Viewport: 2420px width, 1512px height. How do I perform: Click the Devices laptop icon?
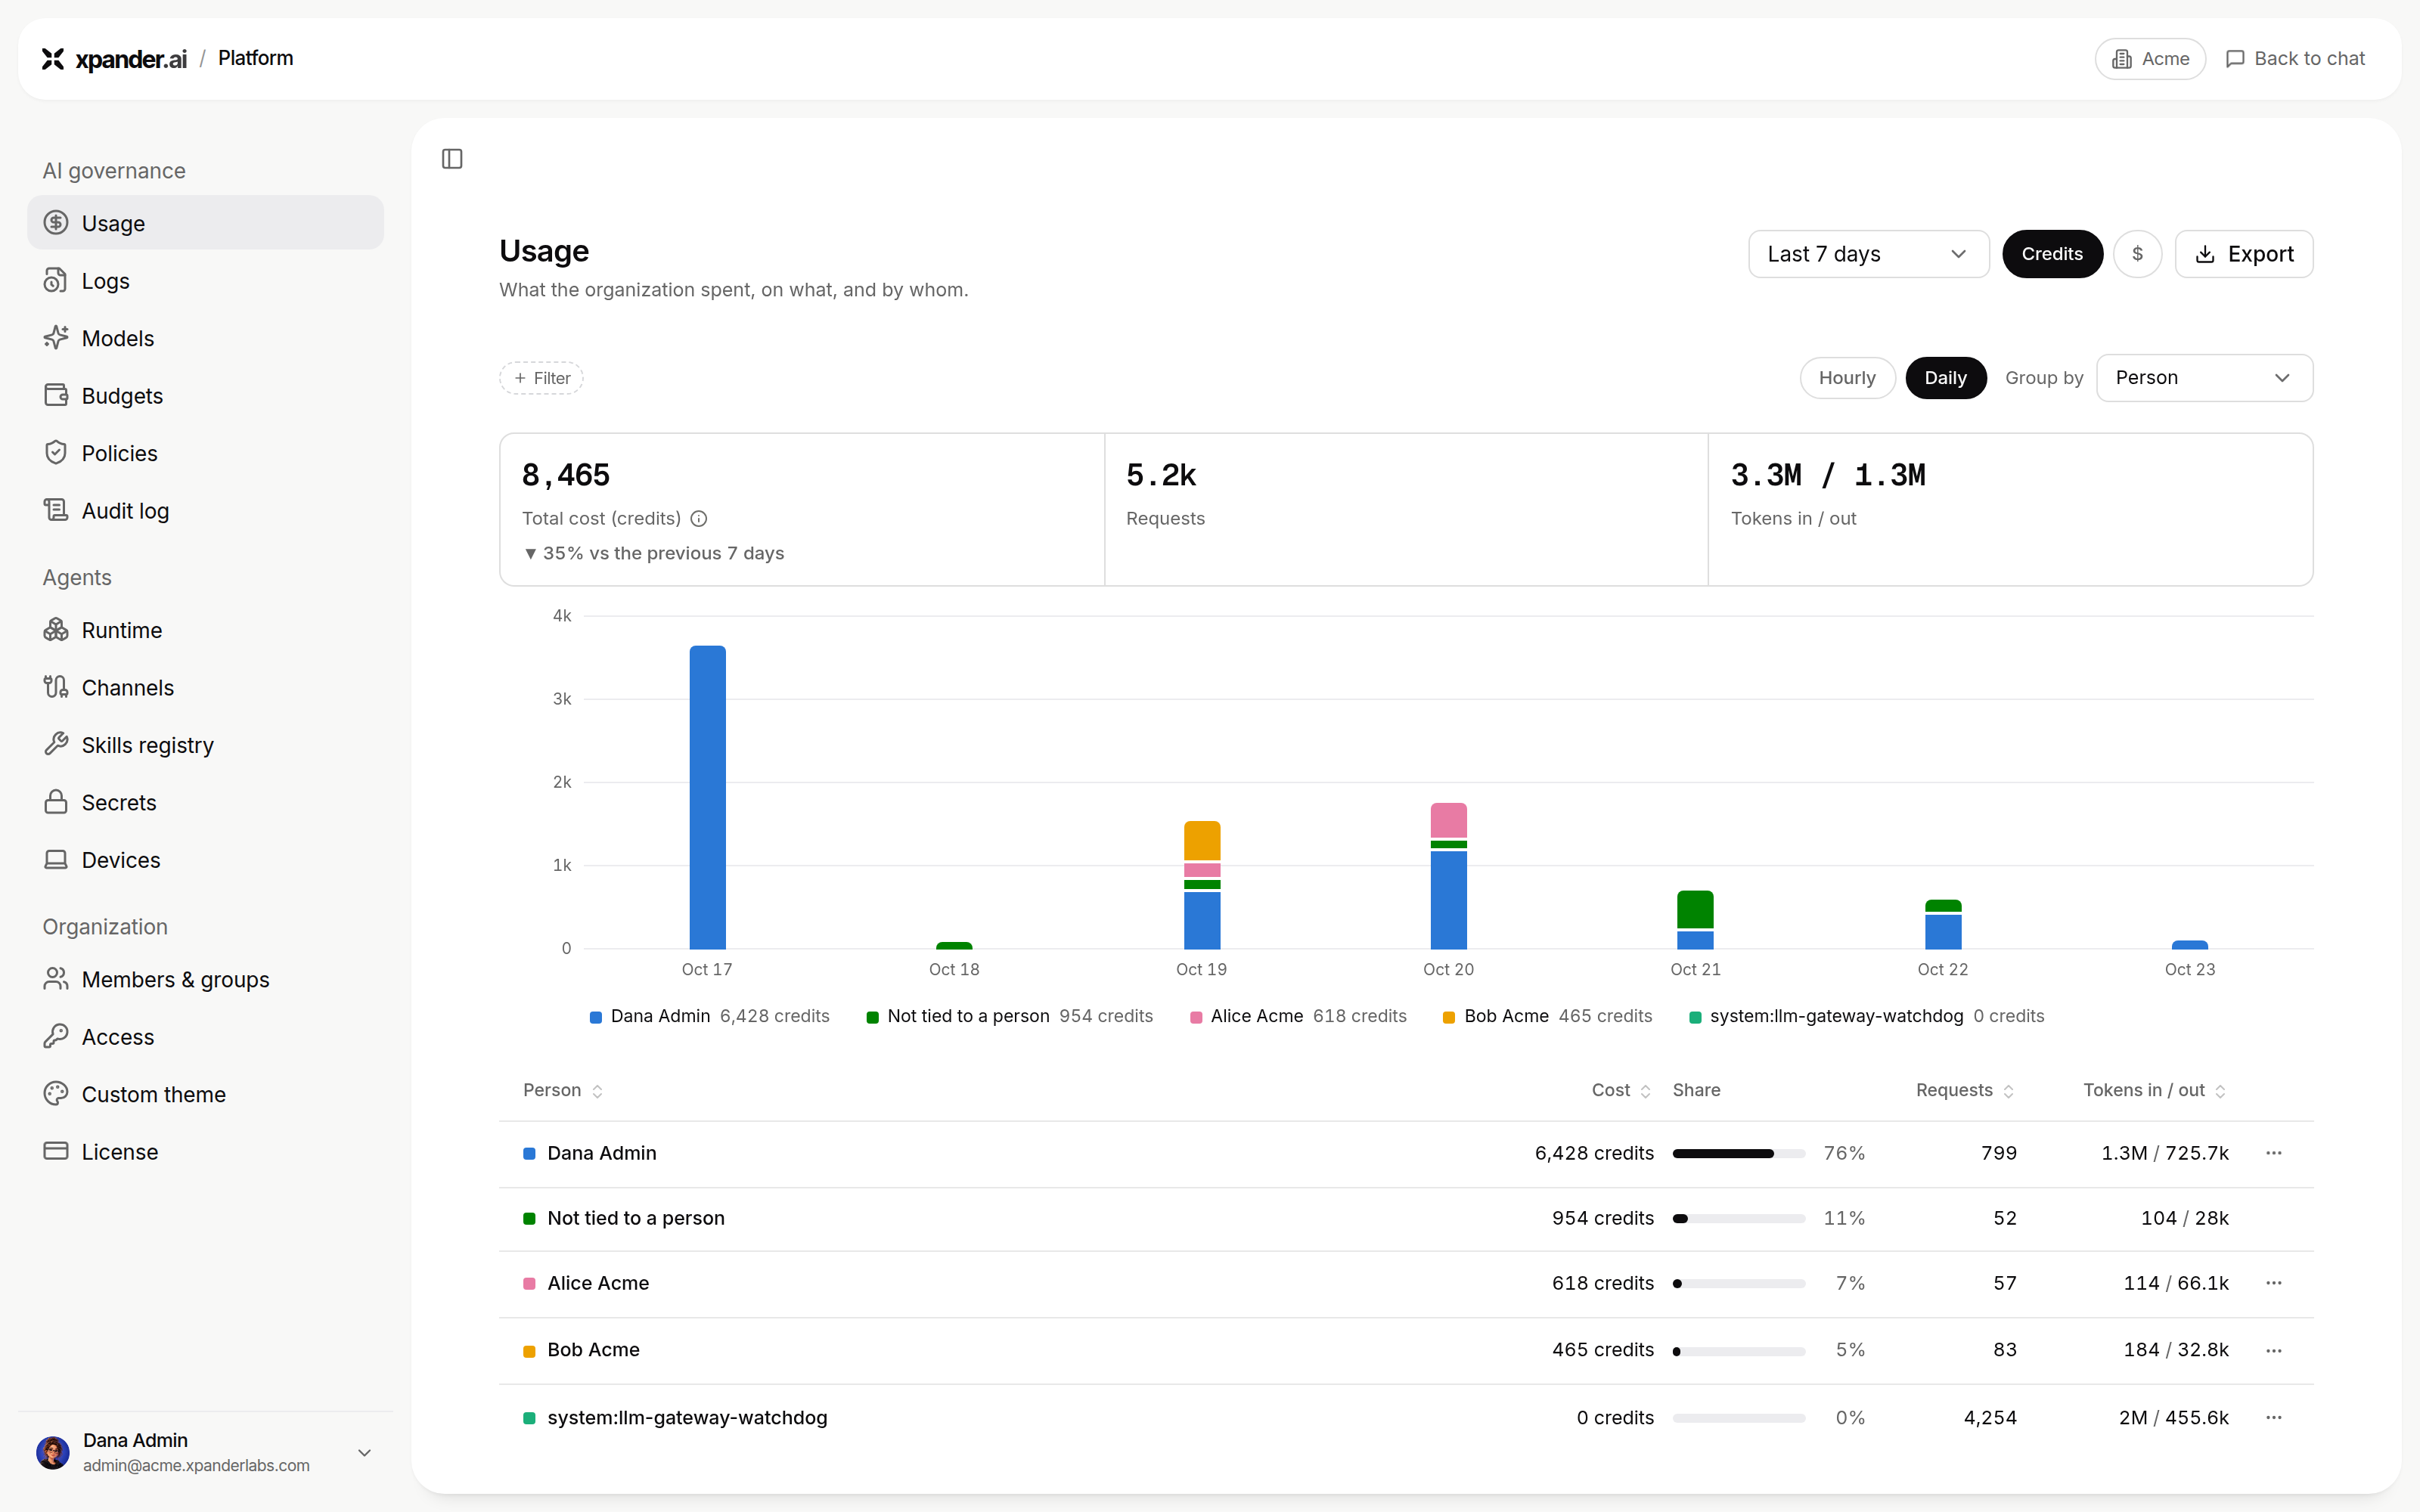click(56, 859)
